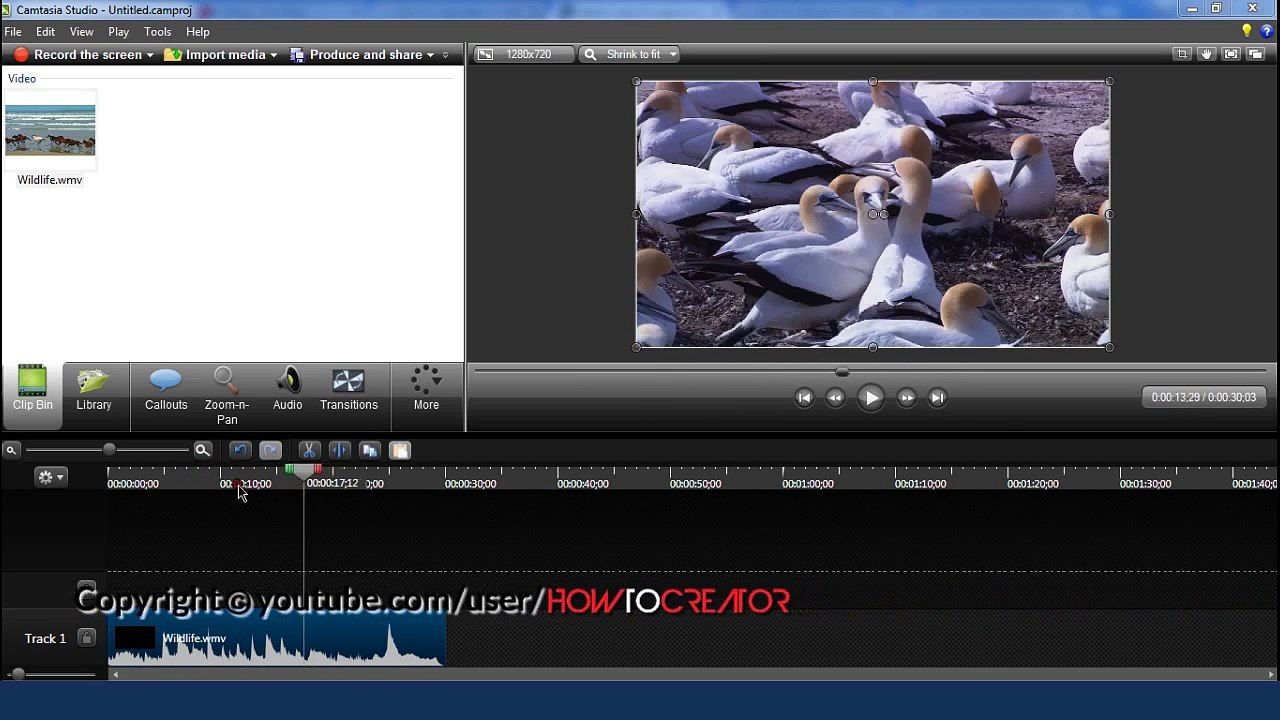Open the More tools menu
Image resolution: width=1280 pixels, height=720 pixels.
pyautogui.click(x=426, y=390)
